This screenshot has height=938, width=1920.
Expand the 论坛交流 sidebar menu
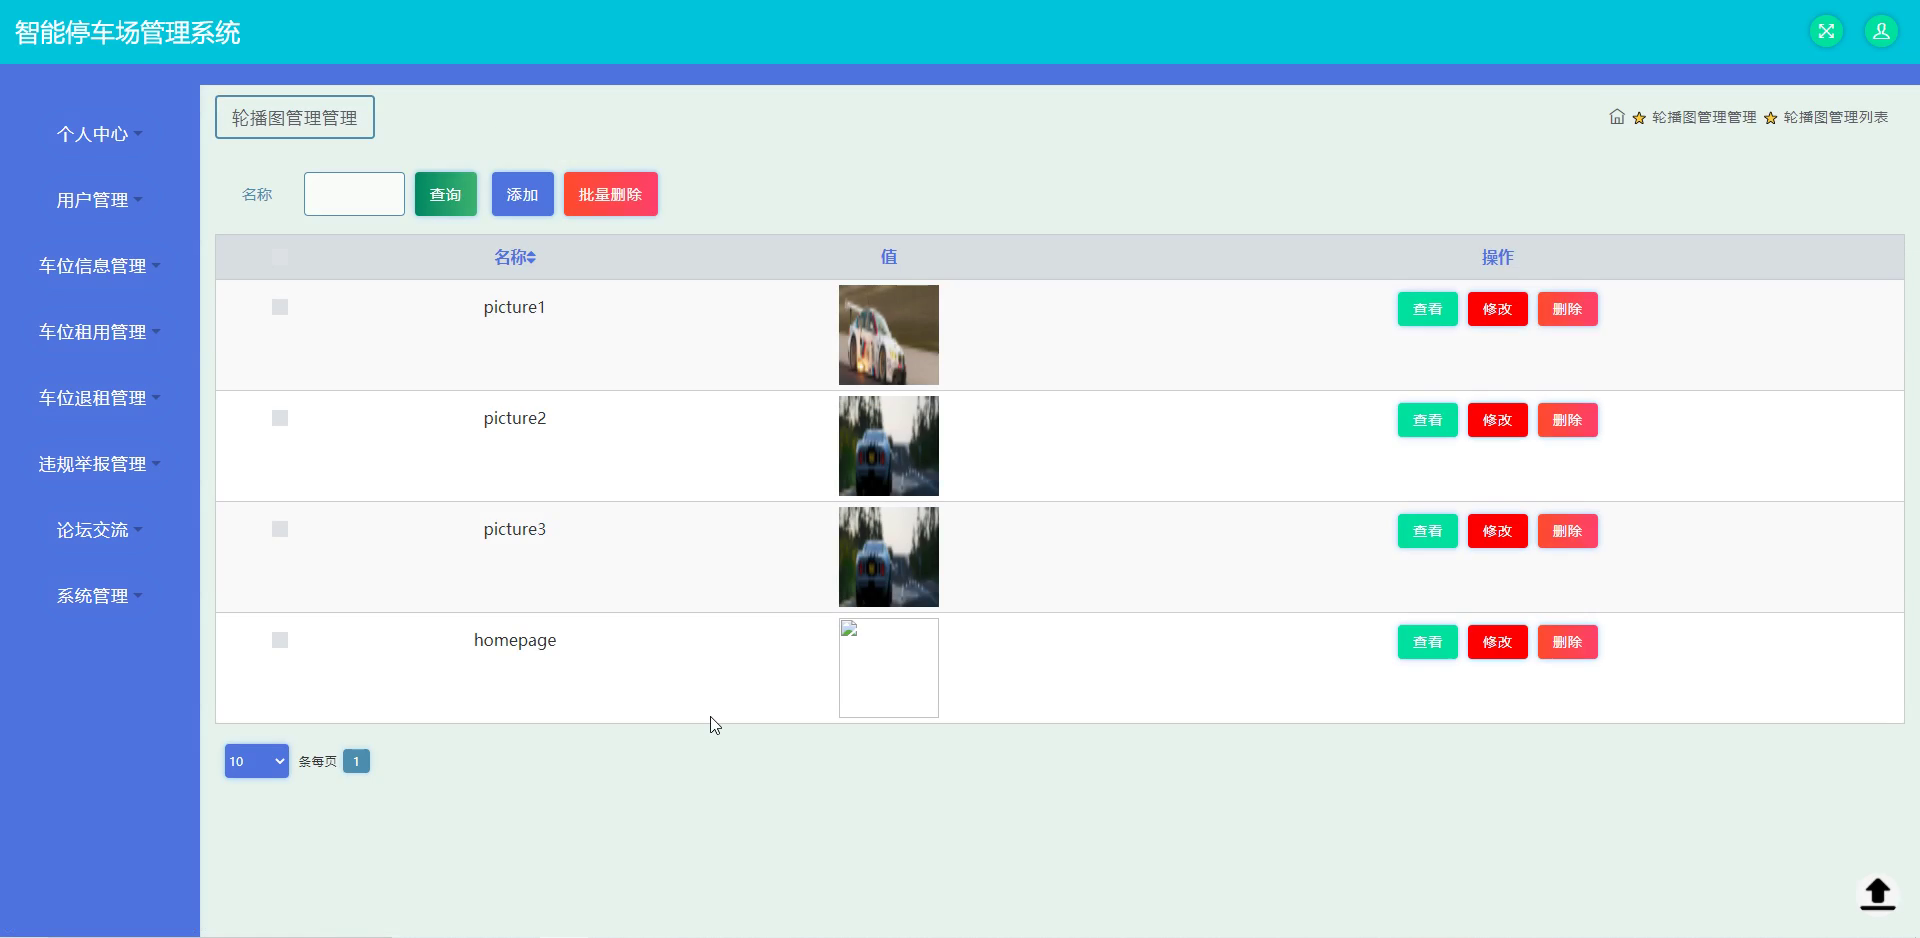pyautogui.click(x=100, y=530)
